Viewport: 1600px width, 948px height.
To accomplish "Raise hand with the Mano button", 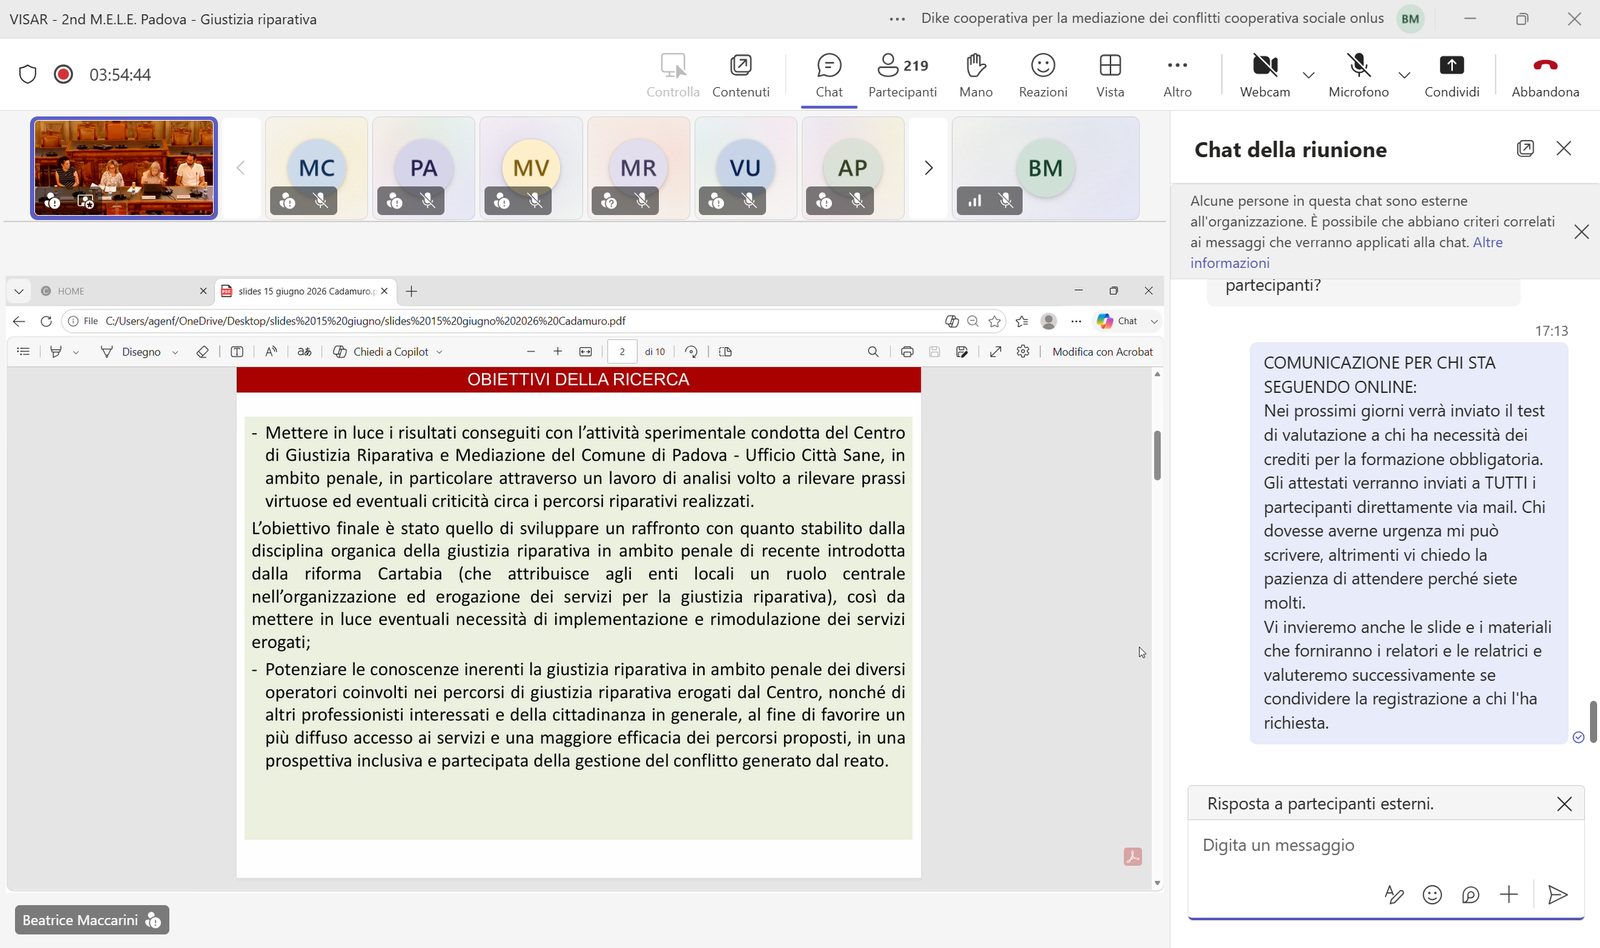I will tap(976, 76).
